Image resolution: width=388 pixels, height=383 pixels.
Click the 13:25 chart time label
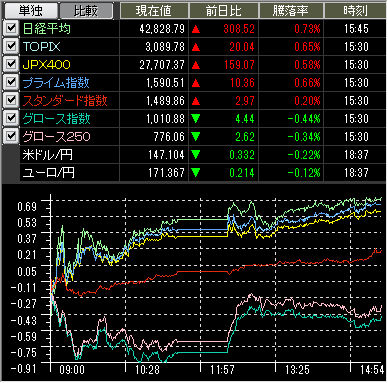click(297, 370)
